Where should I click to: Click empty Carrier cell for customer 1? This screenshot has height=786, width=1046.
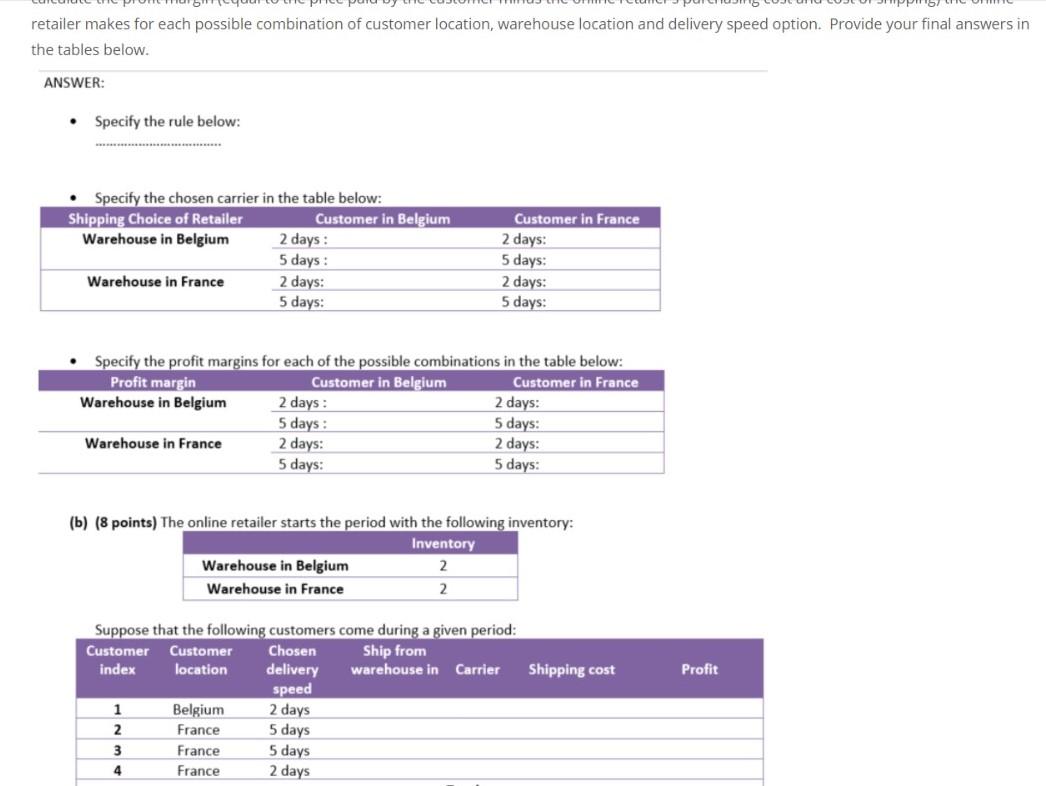tap(478, 709)
